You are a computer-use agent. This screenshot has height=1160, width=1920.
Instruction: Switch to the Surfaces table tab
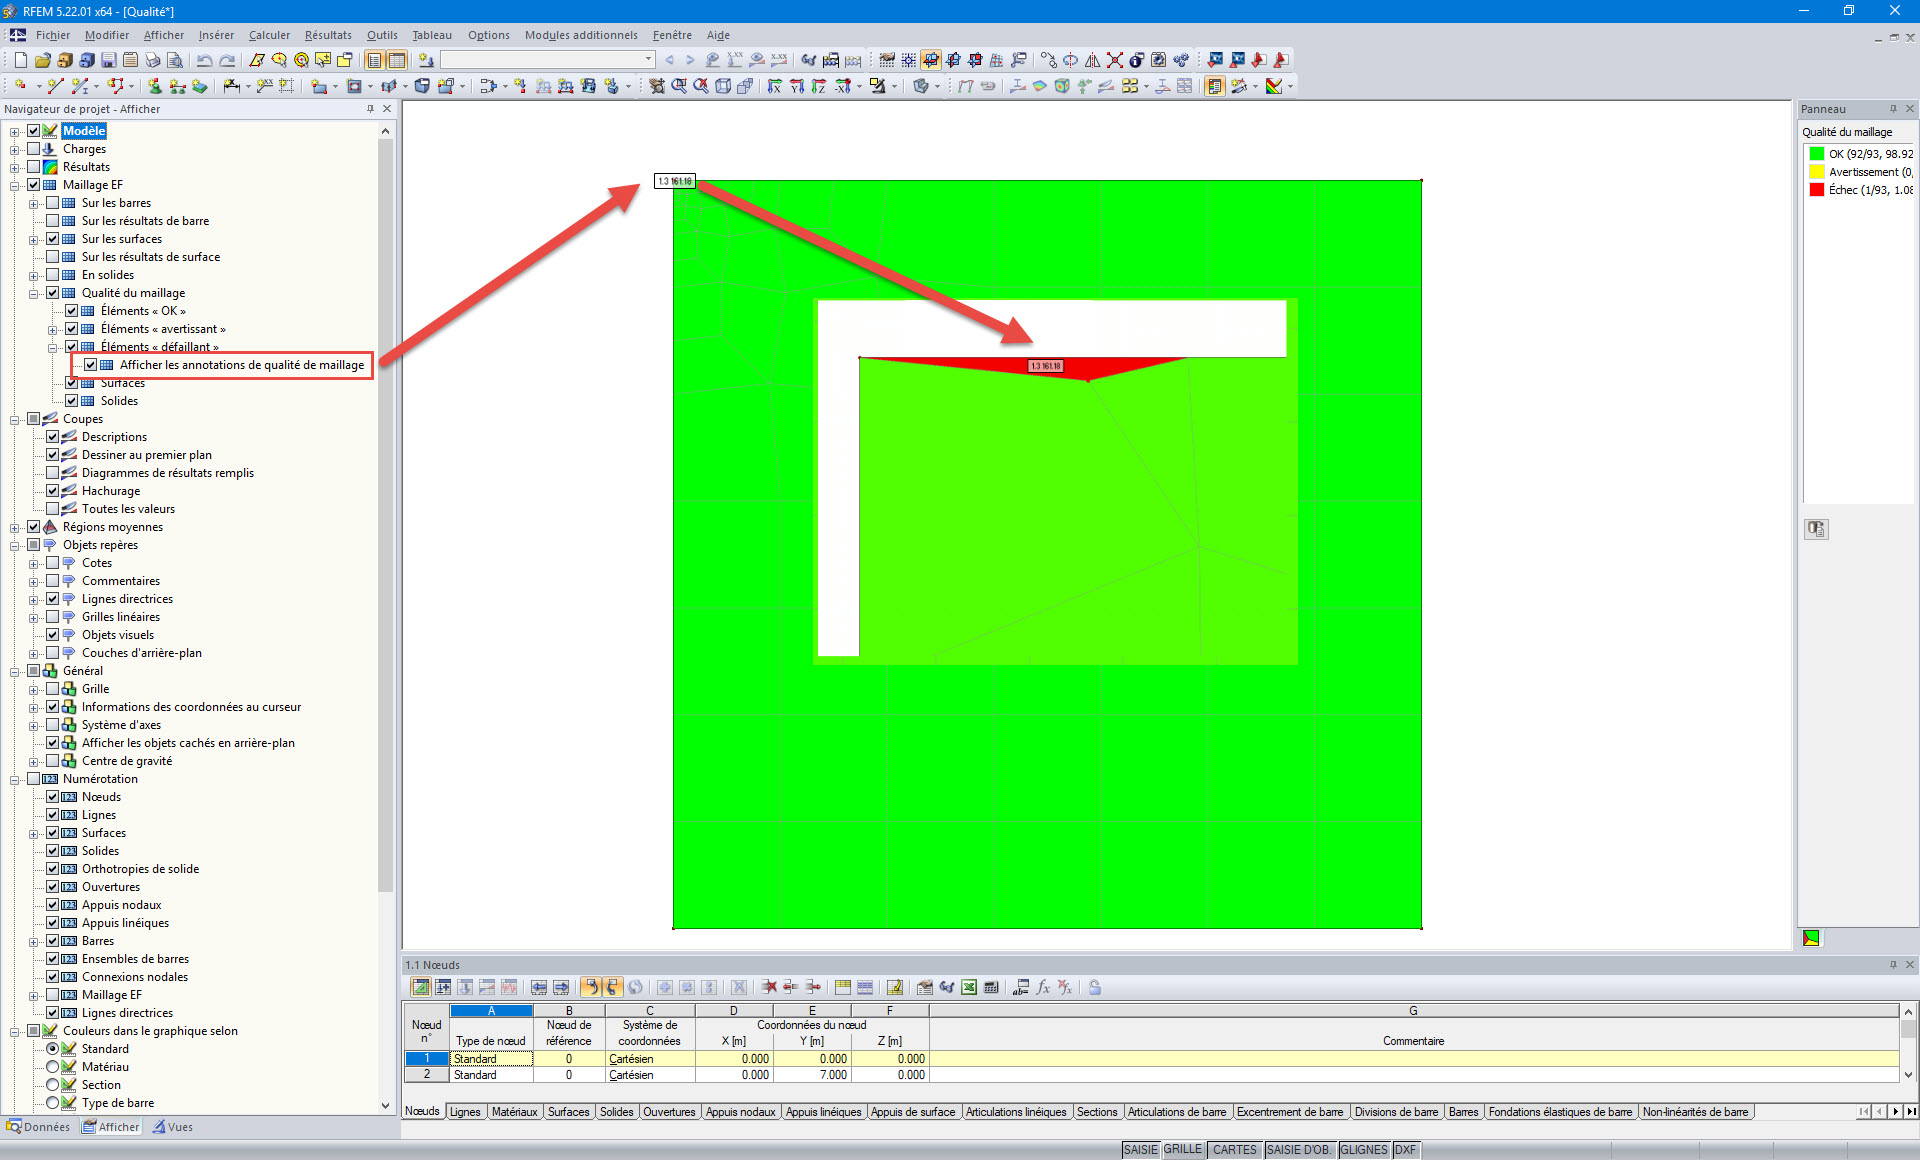tap(568, 1112)
